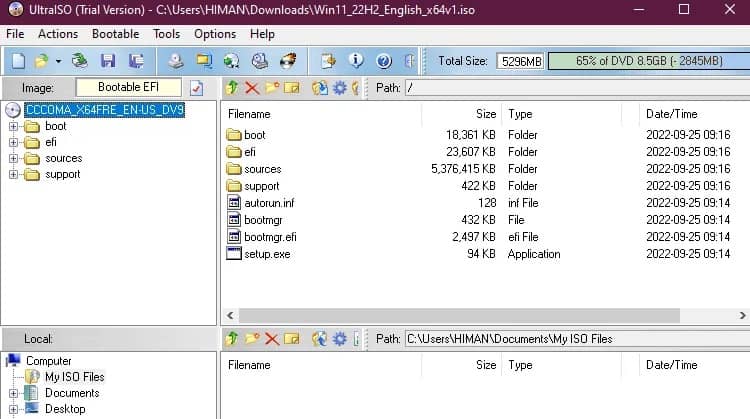The height and width of the screenshot is (419, 750).
Task: Click the image Path input field
Action: [x=577, y=88]
